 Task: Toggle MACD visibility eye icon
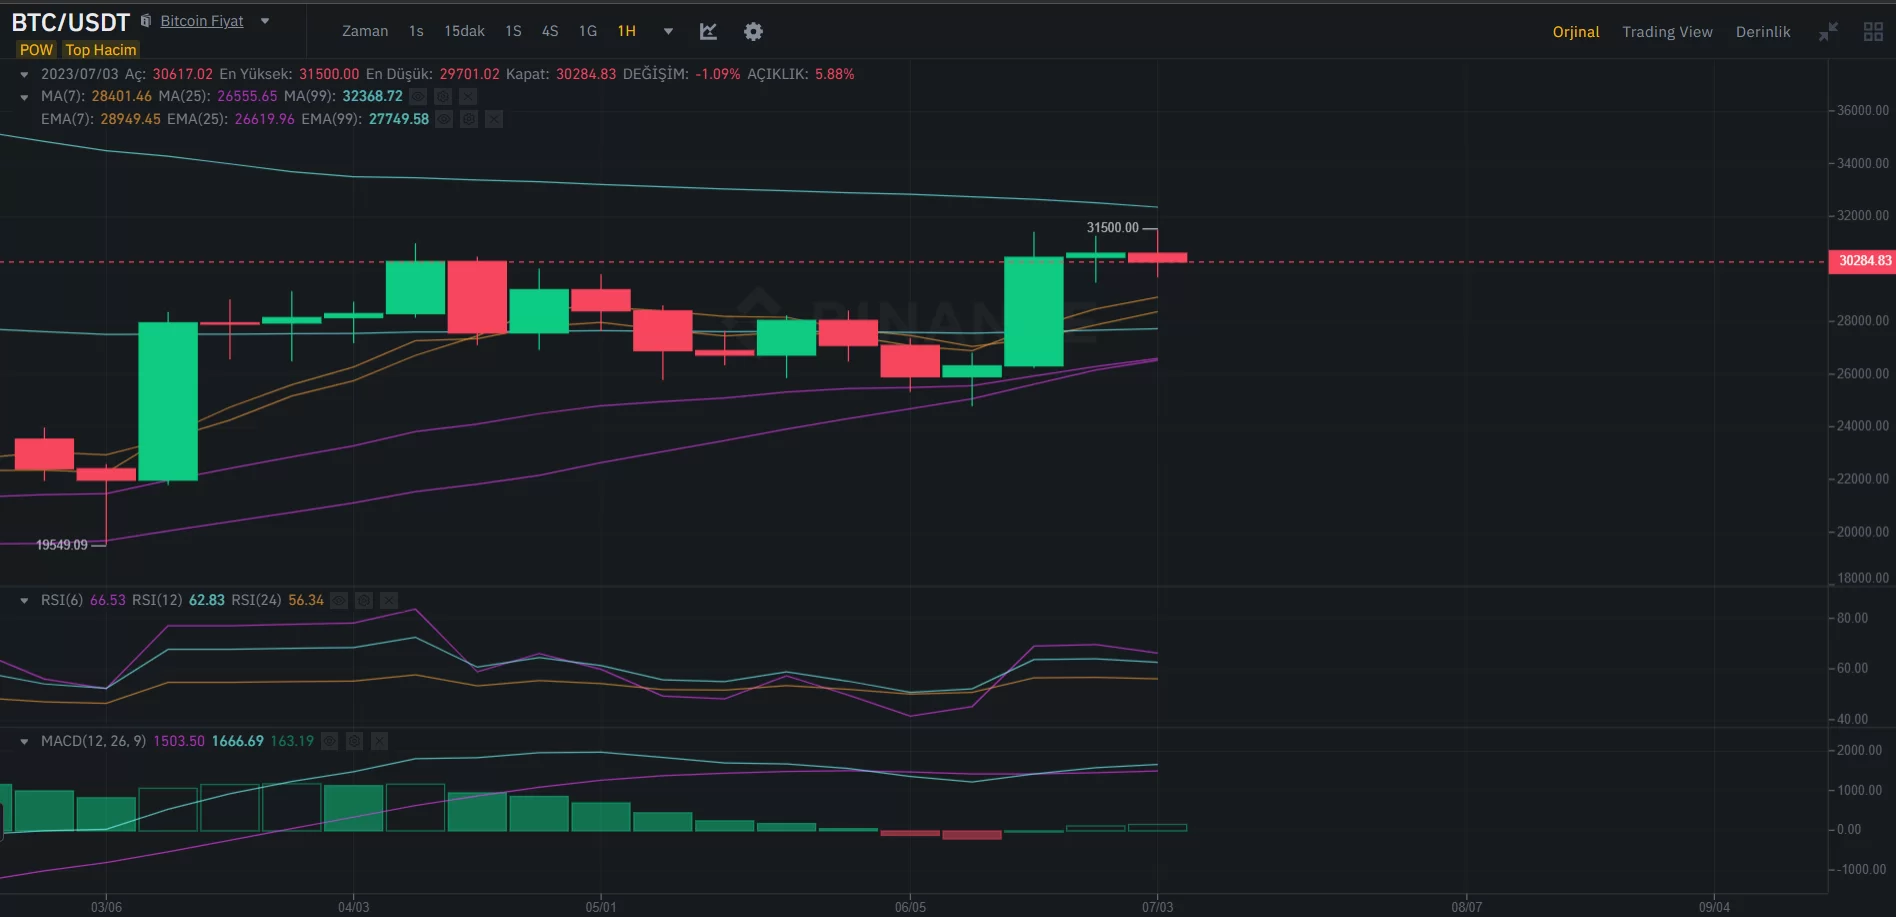[x=329, y=741]
